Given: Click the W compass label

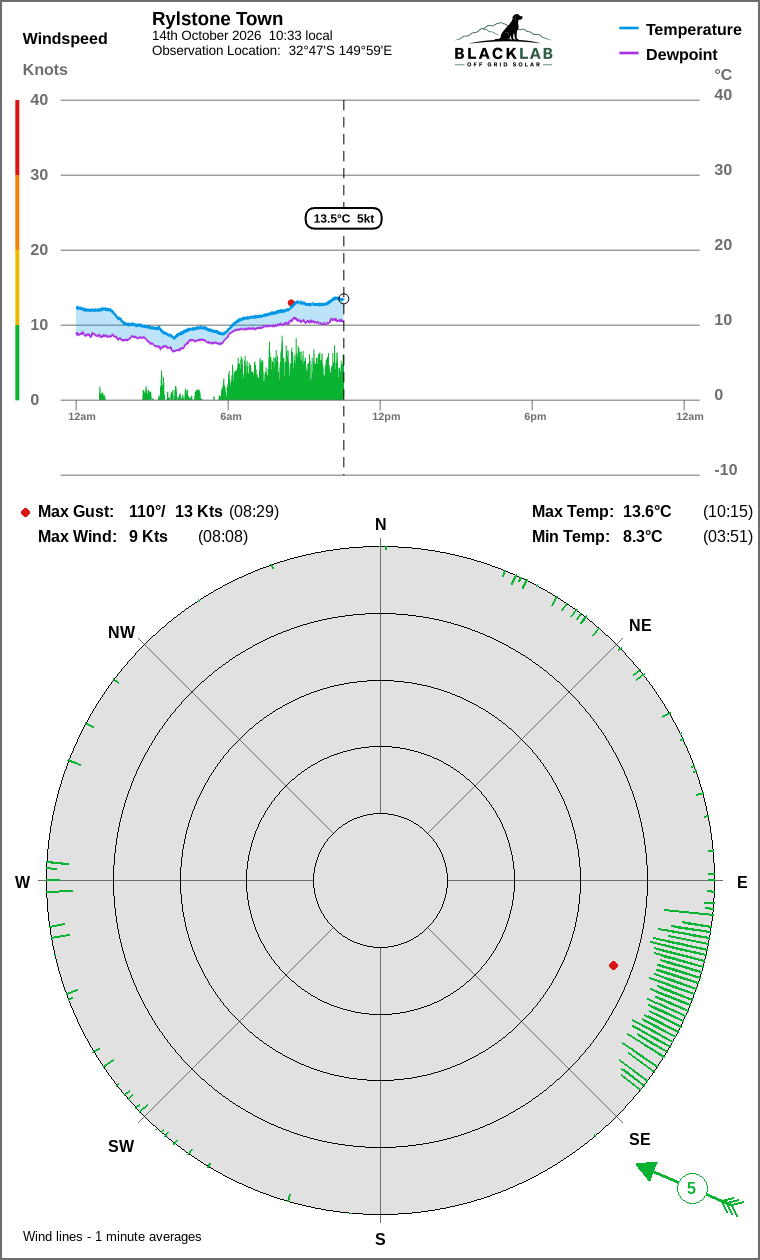Looking at the screenshot, I should [x=22, y=882].
